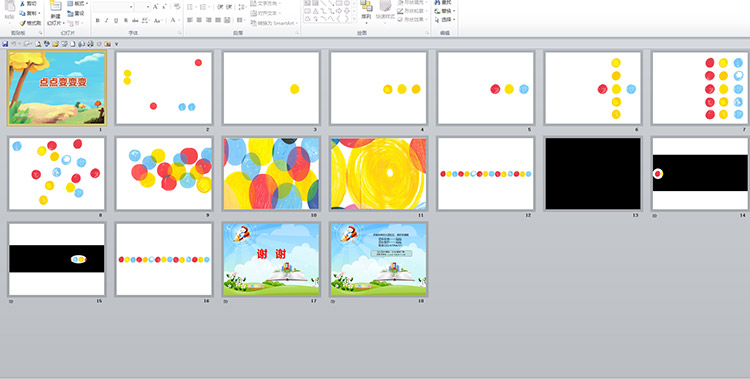The image size is (750, 379).
Task: Click the 重设 (Reset) slide button
Action: (x=77, y=13)
